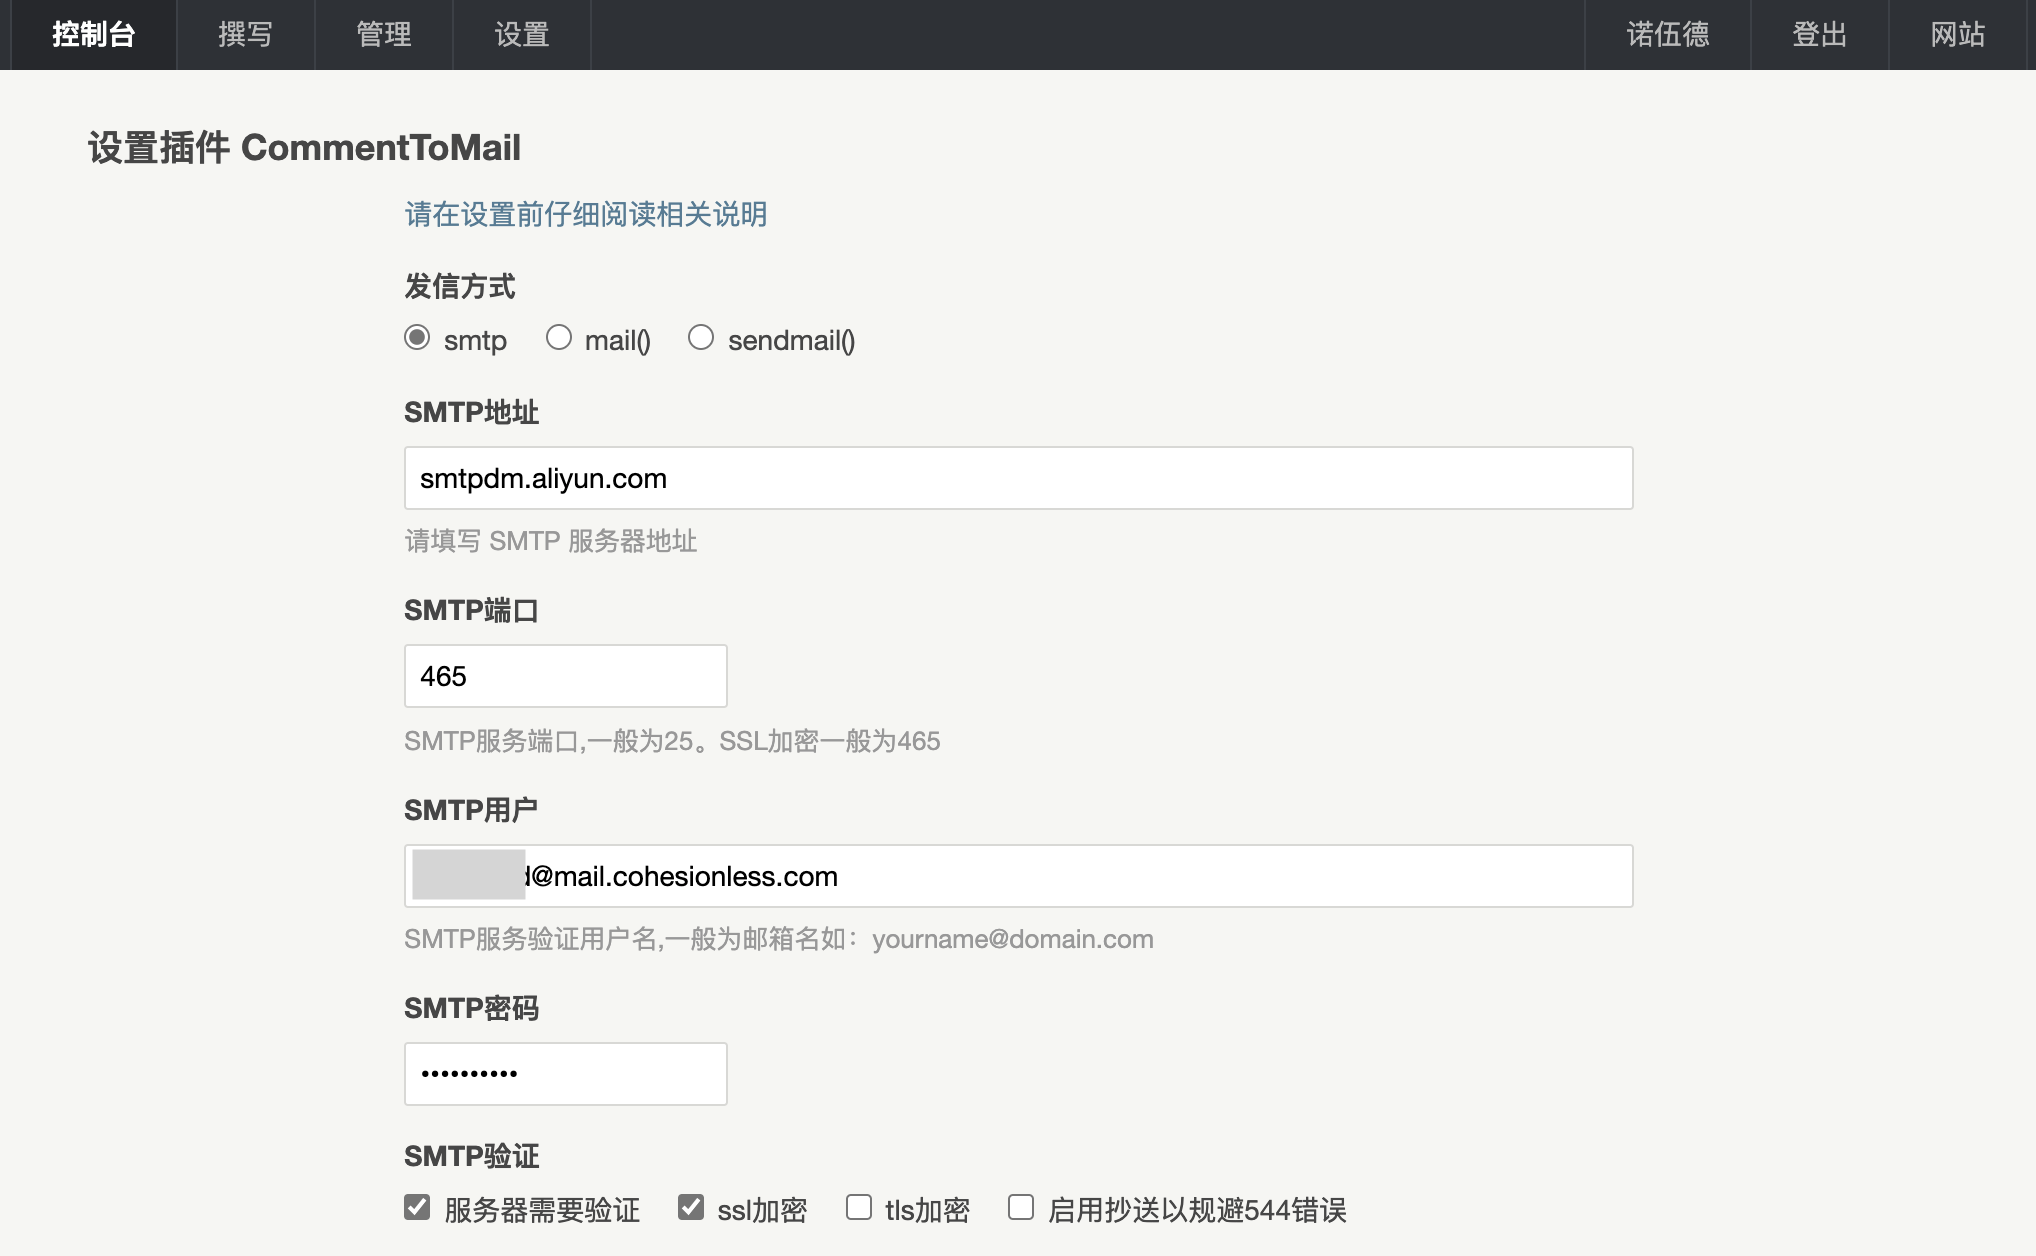Open the 撰写 menu
The height and width of the screenshot is (1256, 2036).
click(245, 35)
